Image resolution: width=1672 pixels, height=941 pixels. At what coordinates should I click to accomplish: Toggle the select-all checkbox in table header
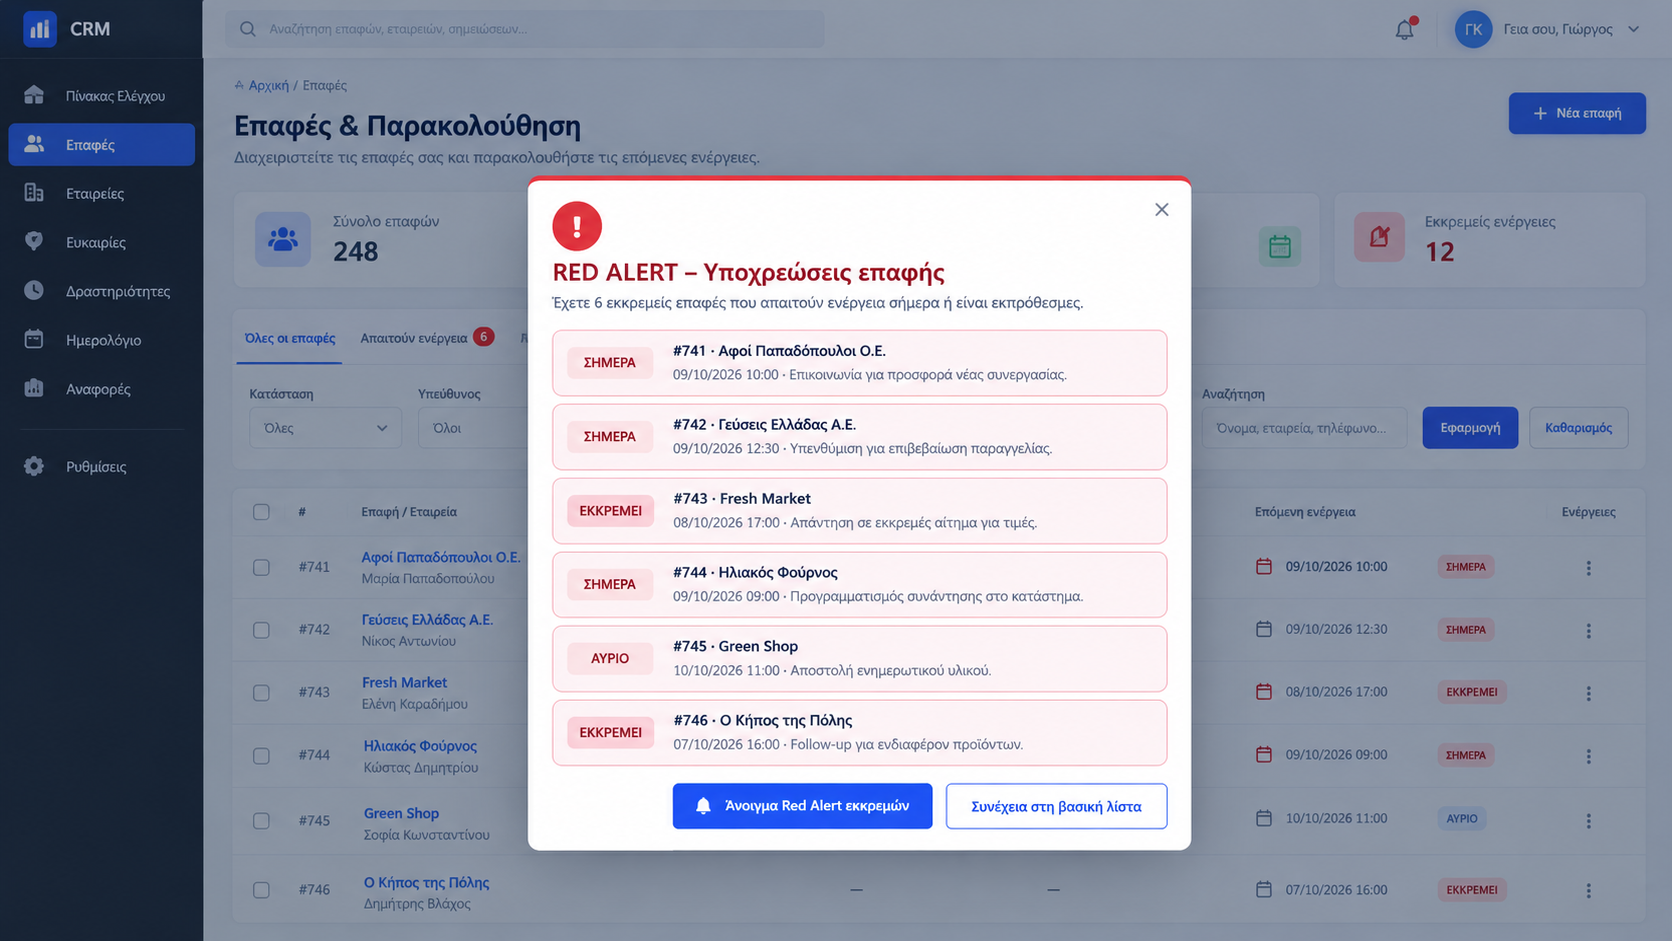261,512
